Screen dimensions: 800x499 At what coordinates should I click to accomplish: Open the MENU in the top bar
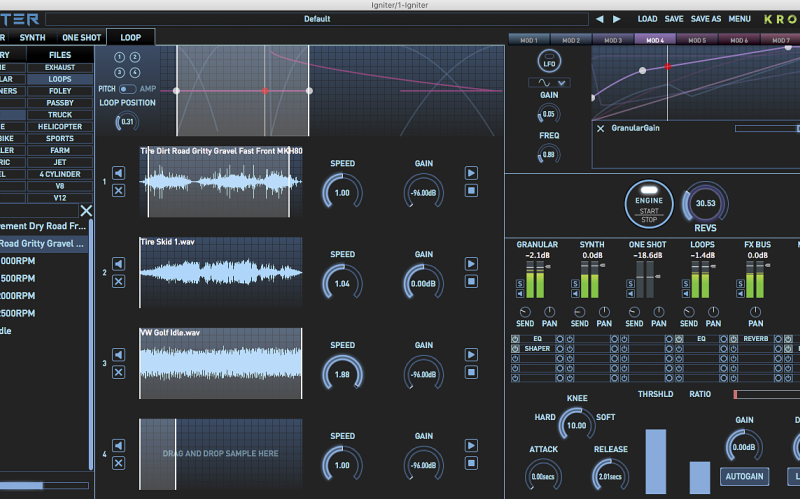739,19
